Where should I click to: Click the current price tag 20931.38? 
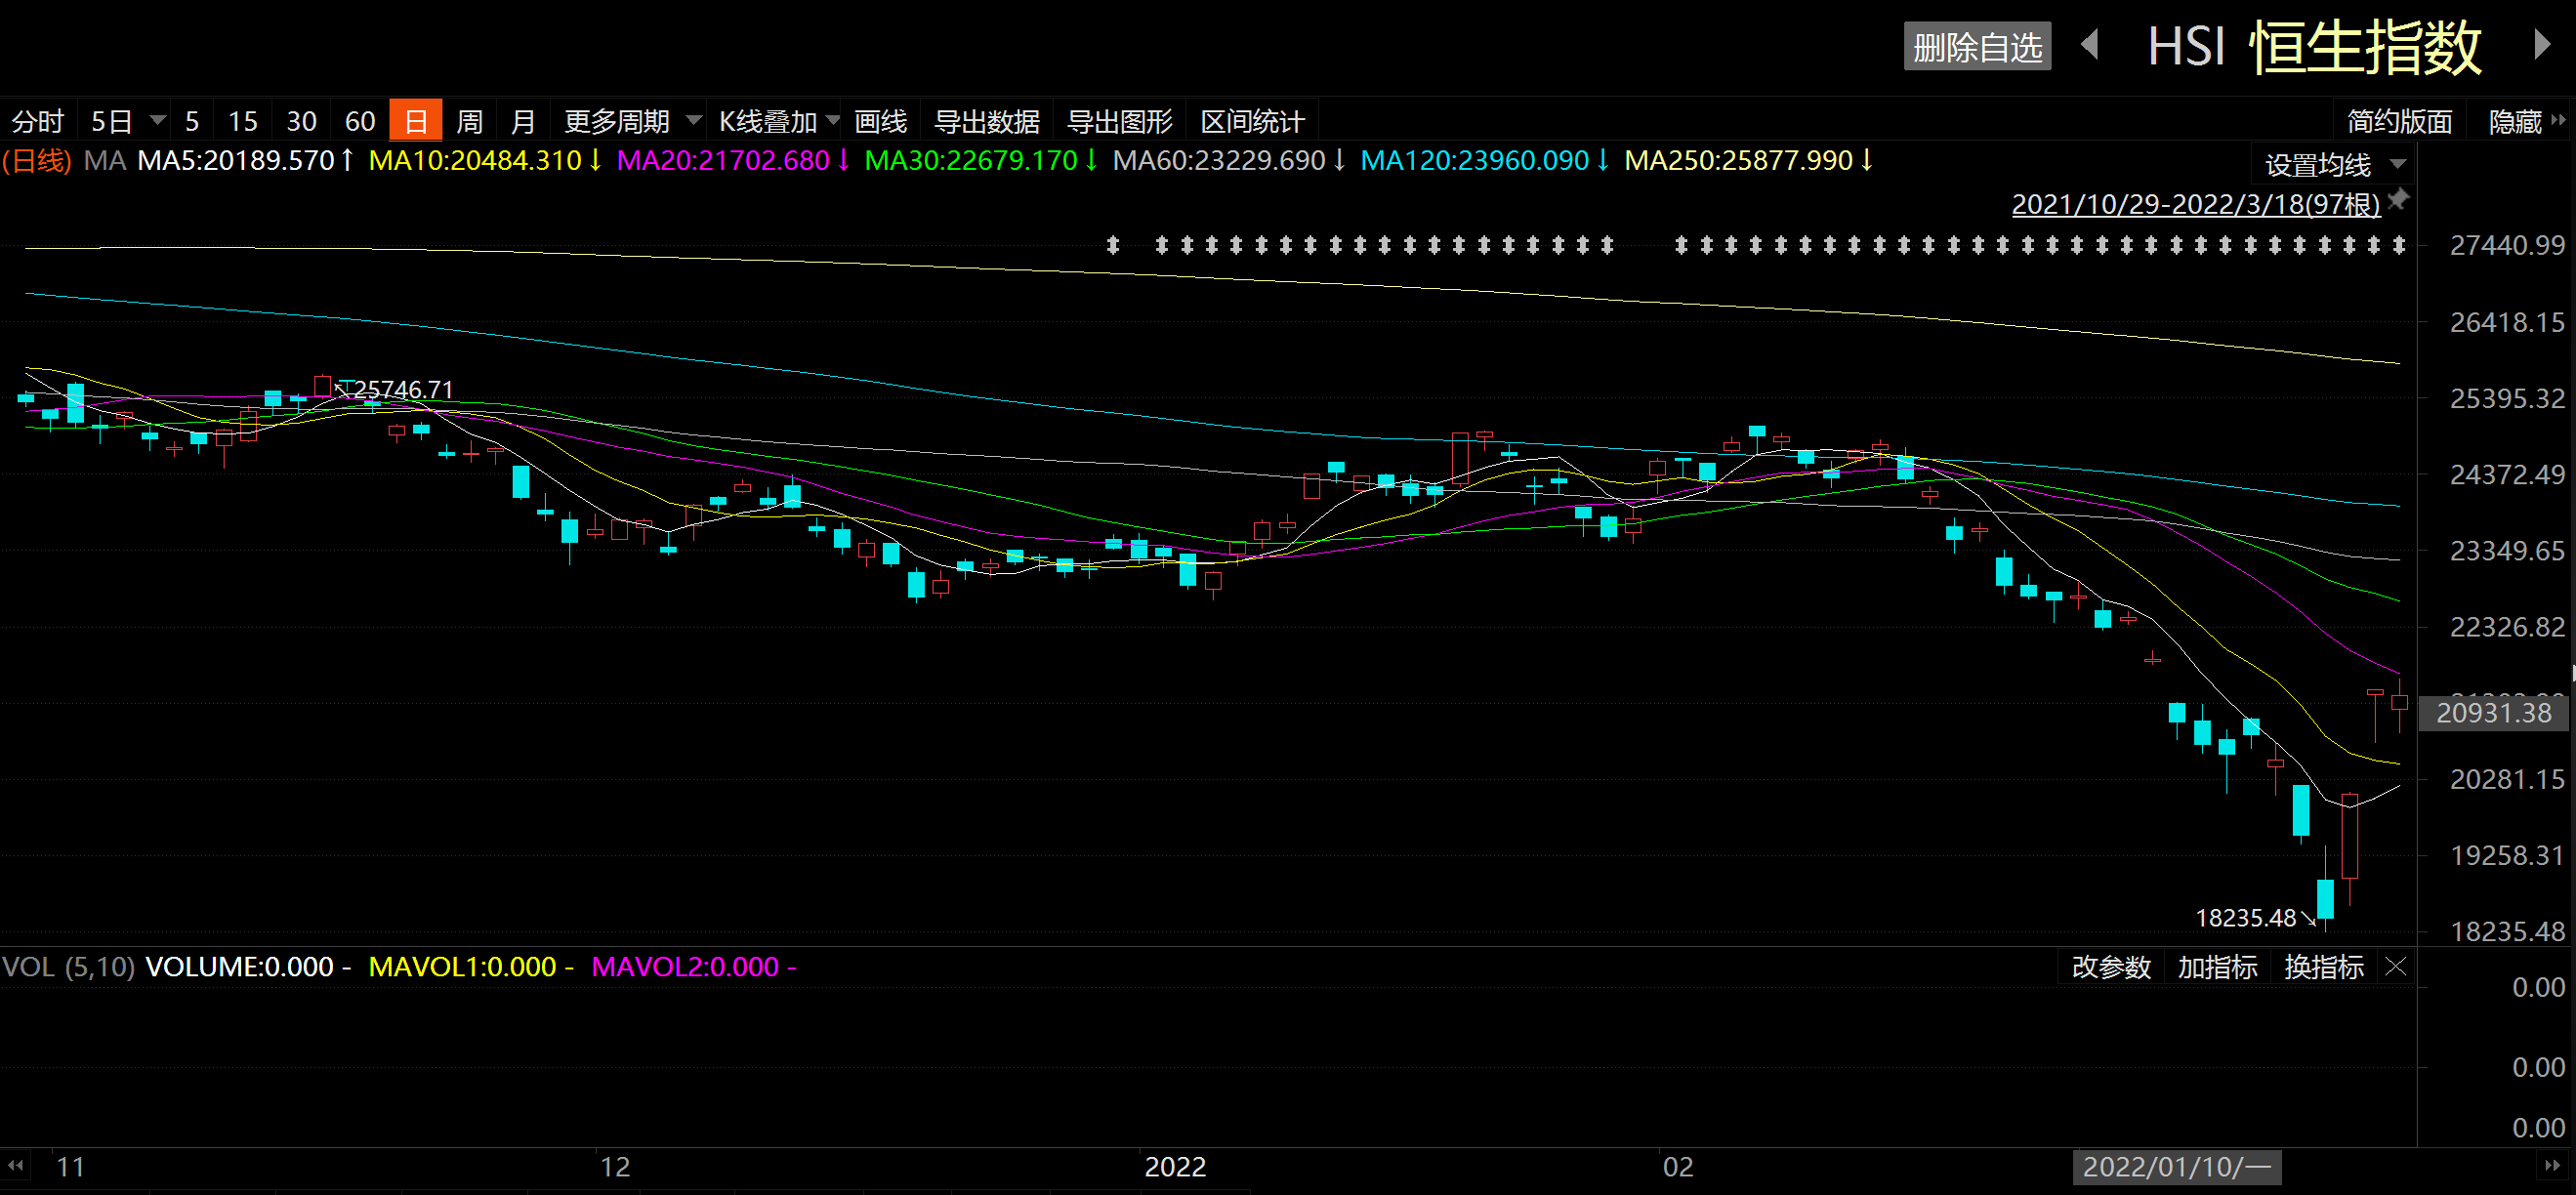2493,712
